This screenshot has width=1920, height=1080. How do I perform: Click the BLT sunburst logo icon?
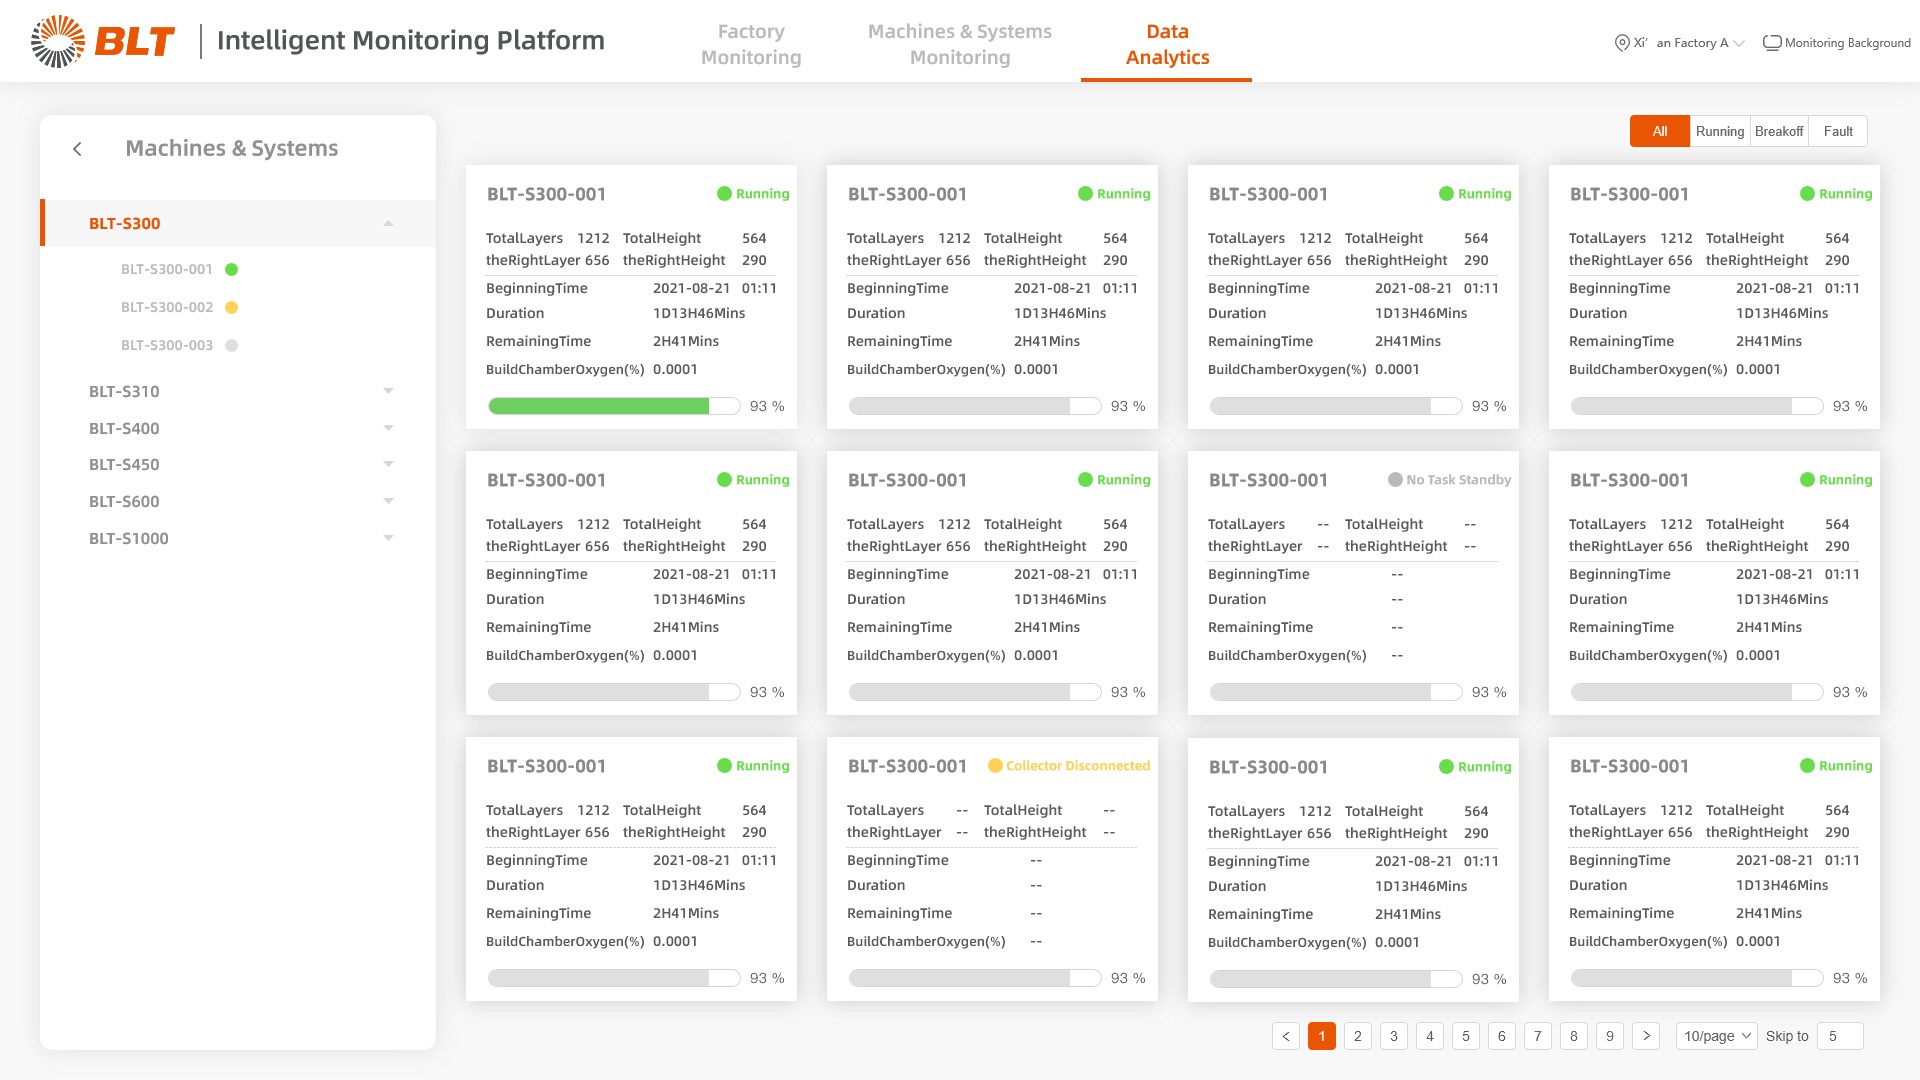pyautogui.click(x=57, y=41)
